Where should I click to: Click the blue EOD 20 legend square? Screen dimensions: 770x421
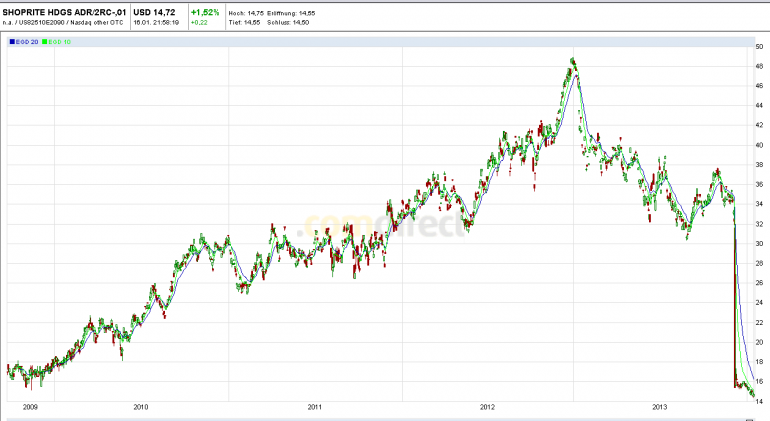click(12, 42)
